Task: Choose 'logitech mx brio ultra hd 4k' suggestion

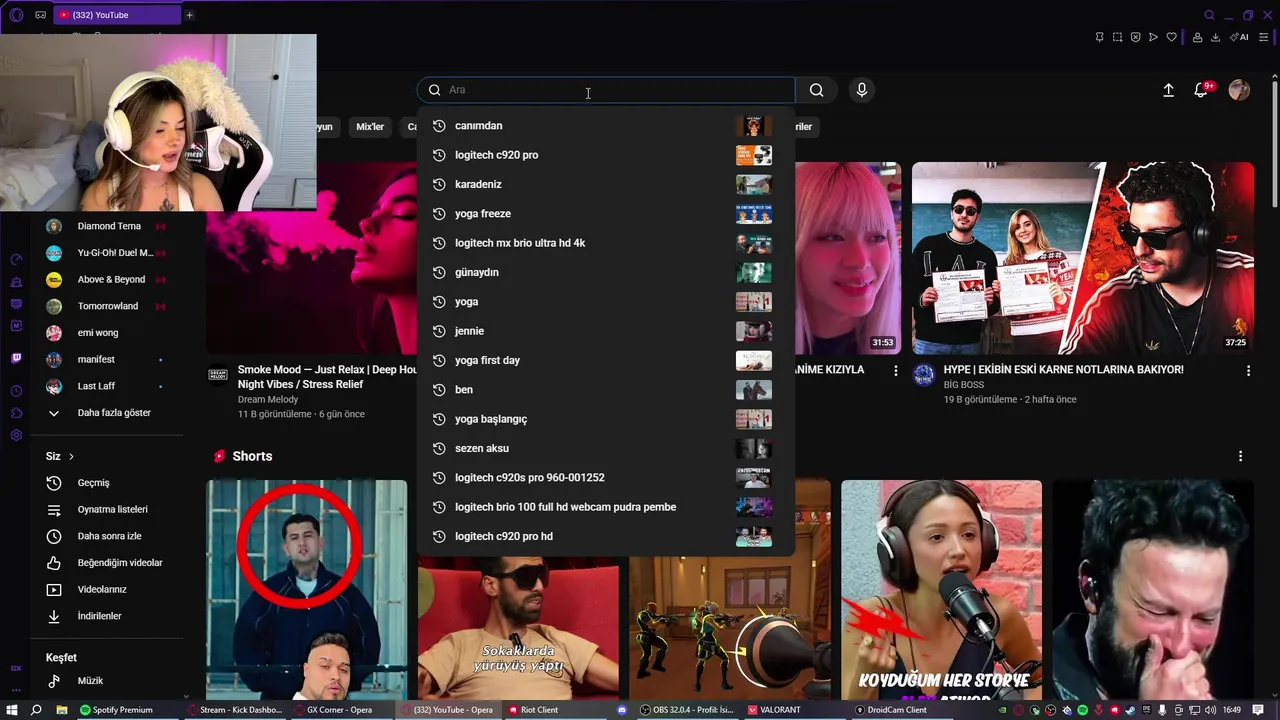Action: 605,243
